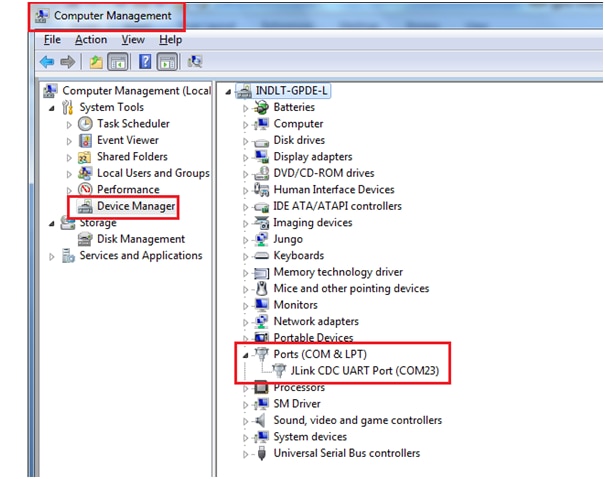Click the Event Viewer icon
This screenshot has width=605, height=479.
[x=85, y=140]
